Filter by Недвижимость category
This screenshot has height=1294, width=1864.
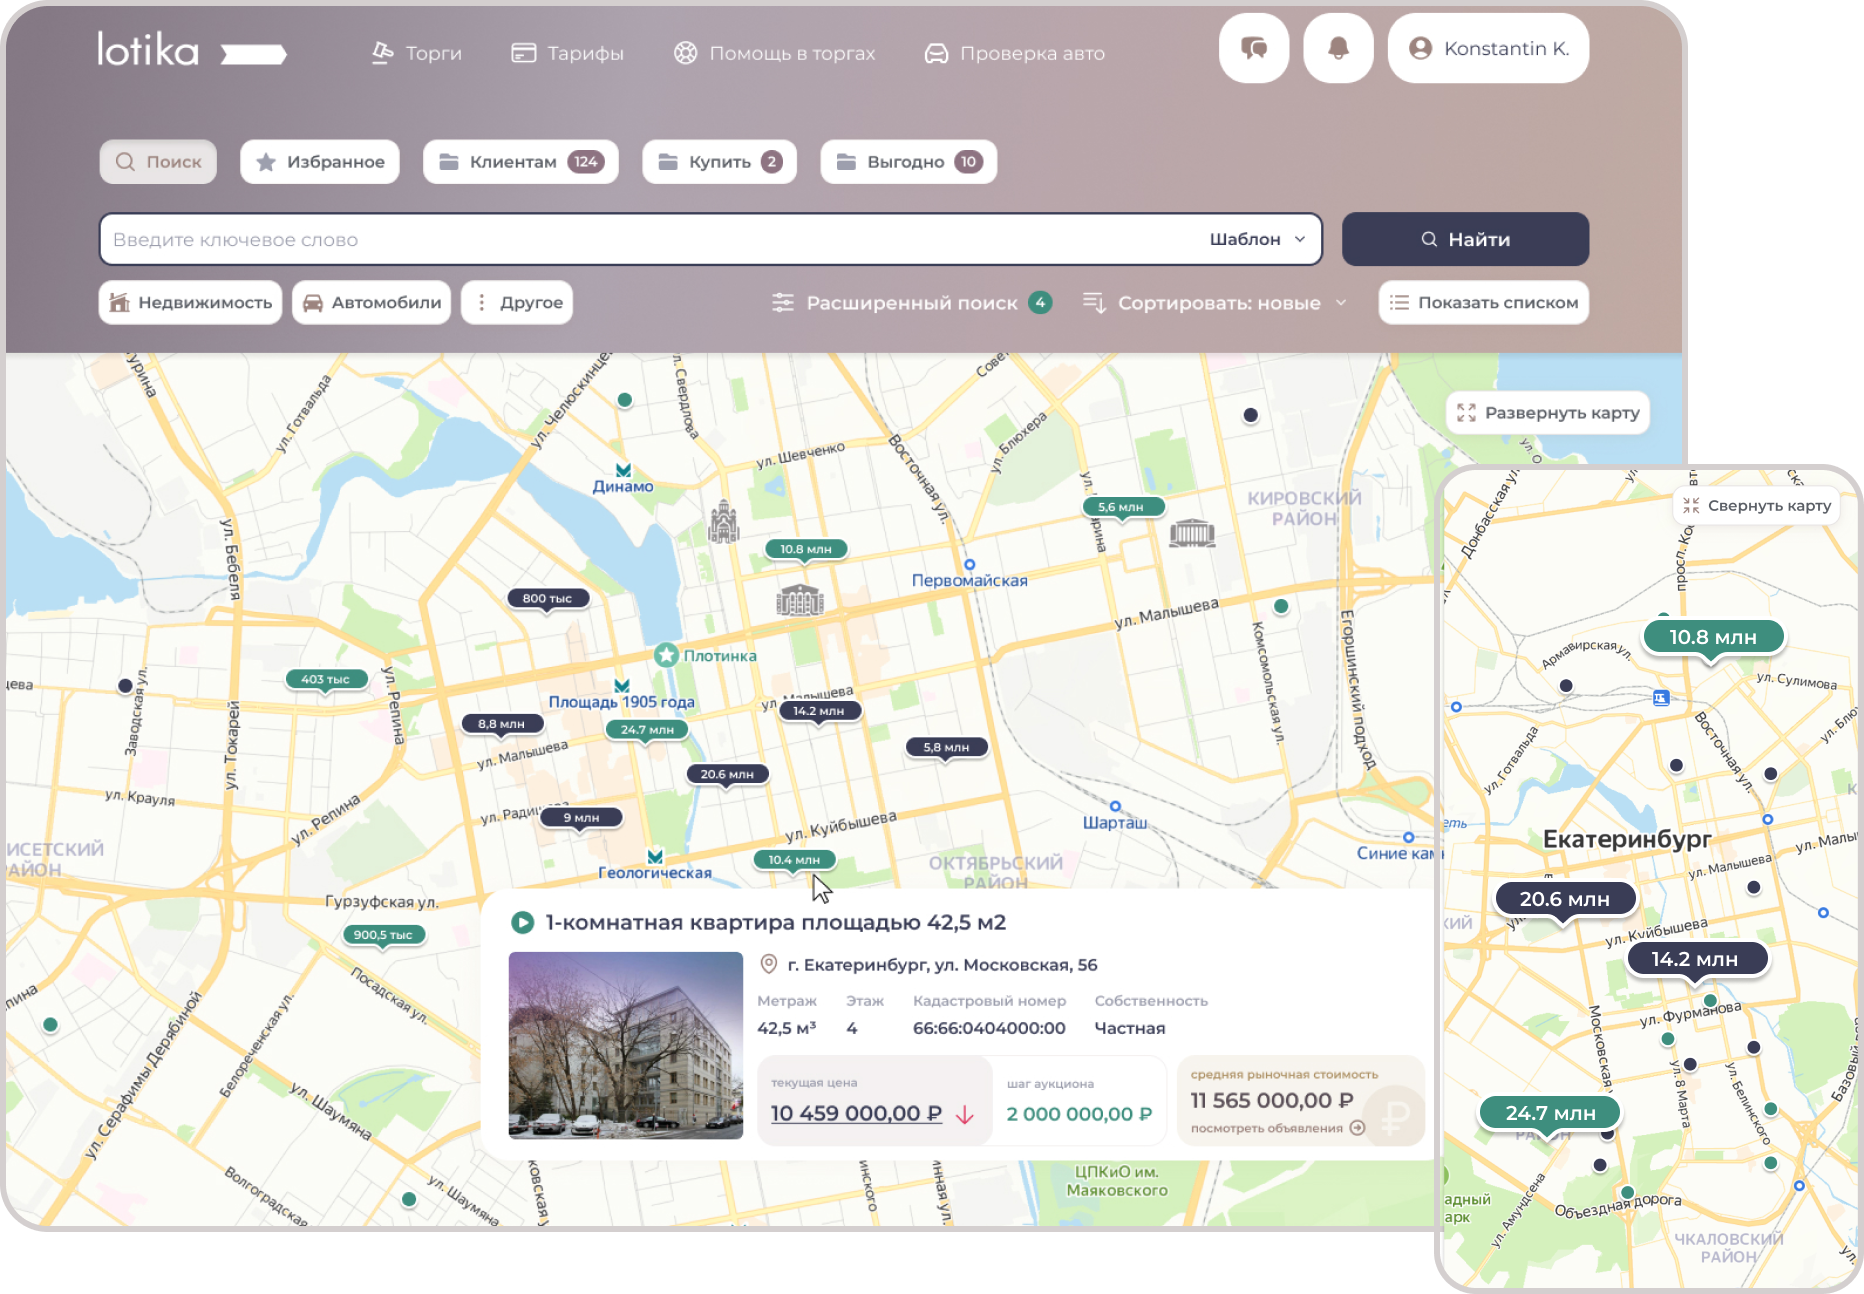tap(190, 302)
